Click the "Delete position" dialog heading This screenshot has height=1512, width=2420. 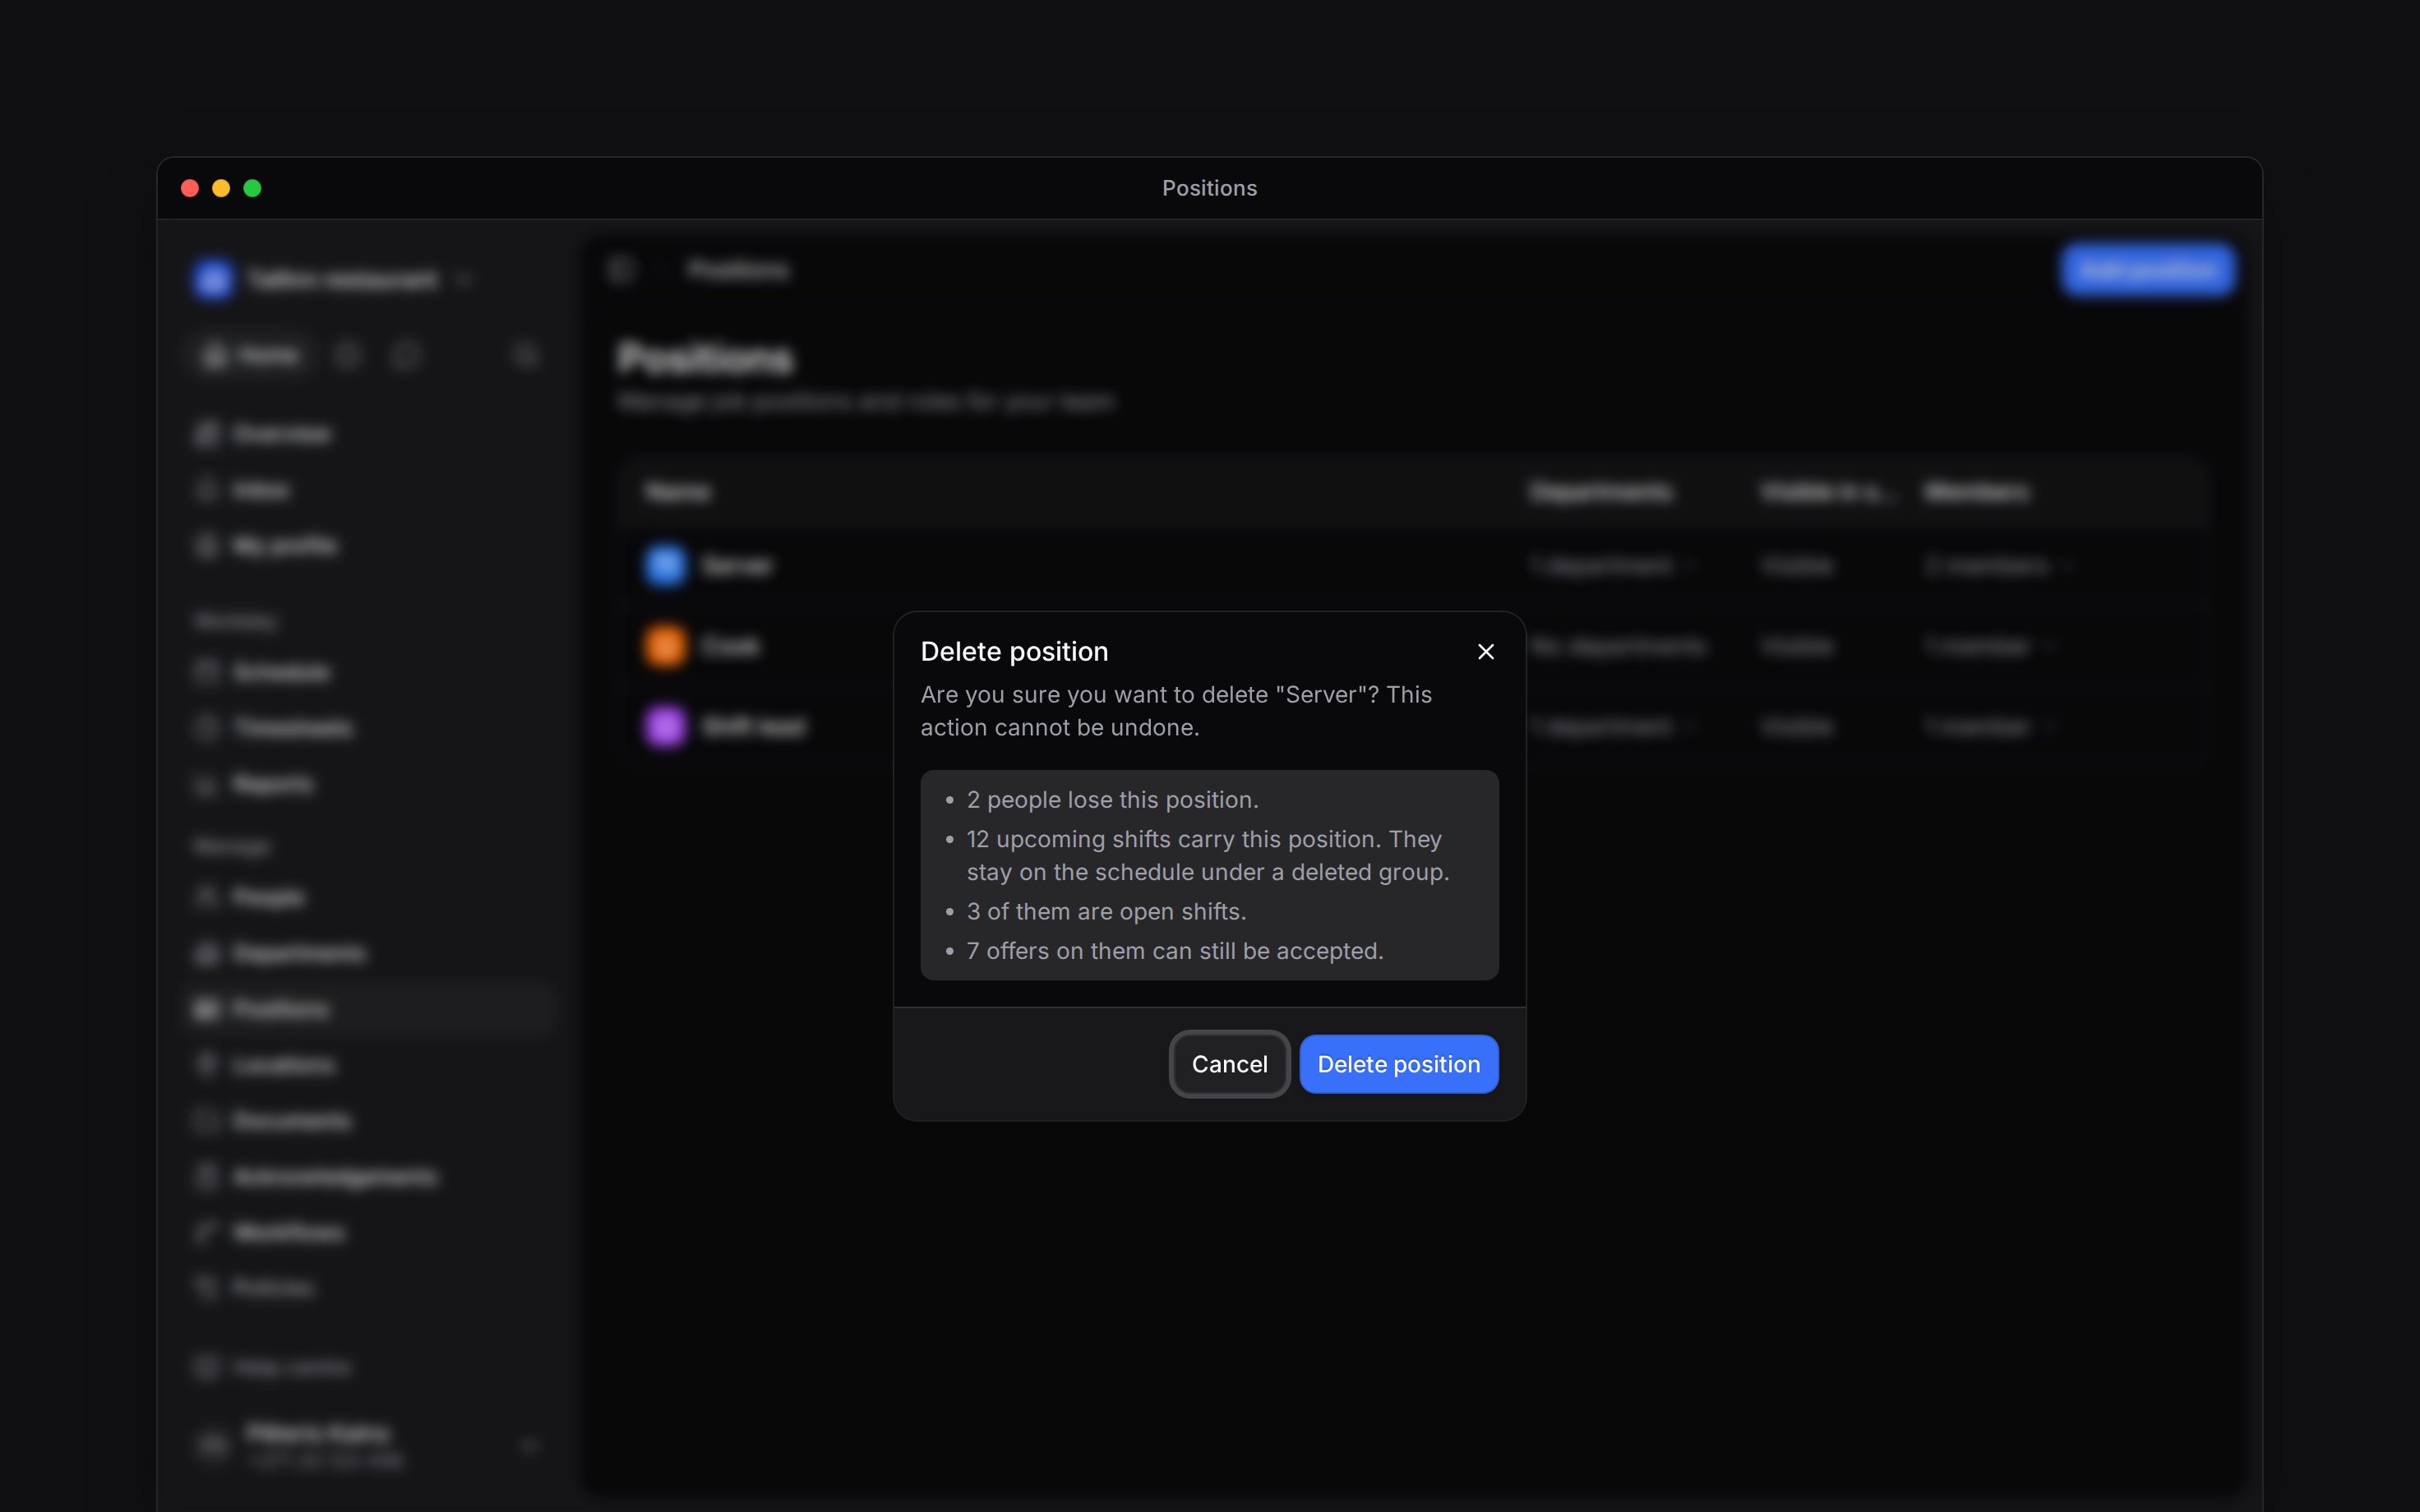click(1014, 652)
